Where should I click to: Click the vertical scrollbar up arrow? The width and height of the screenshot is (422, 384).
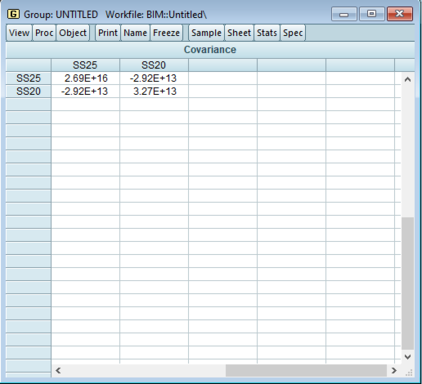pyautogui.click(x=408, y=80)
